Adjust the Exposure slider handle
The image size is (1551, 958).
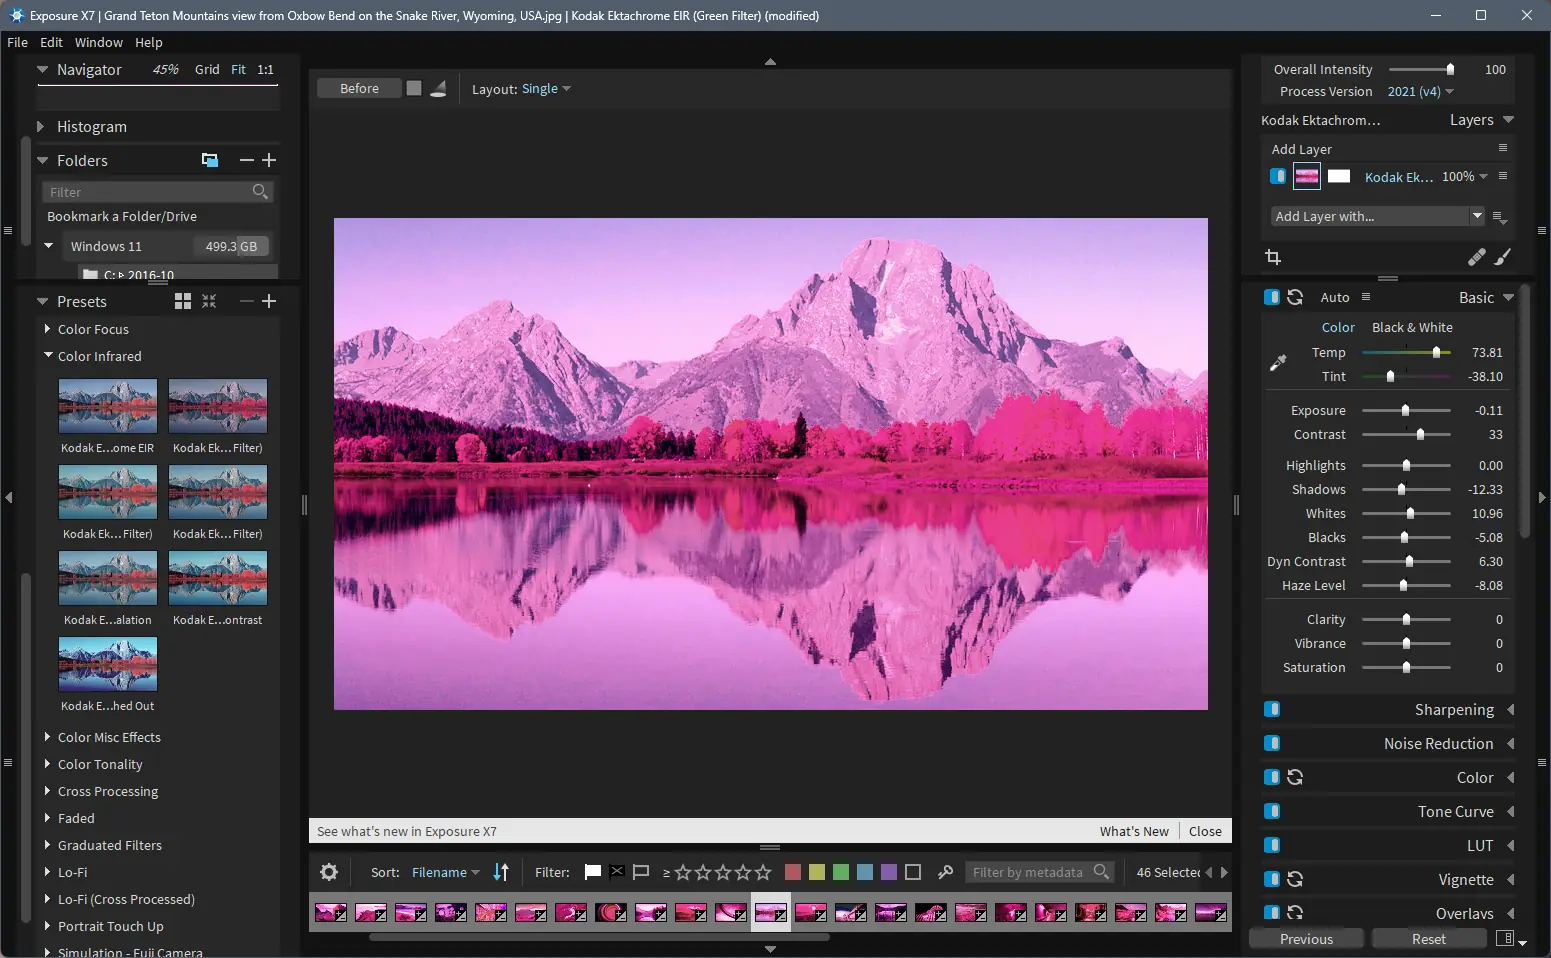pos(1405,410)
